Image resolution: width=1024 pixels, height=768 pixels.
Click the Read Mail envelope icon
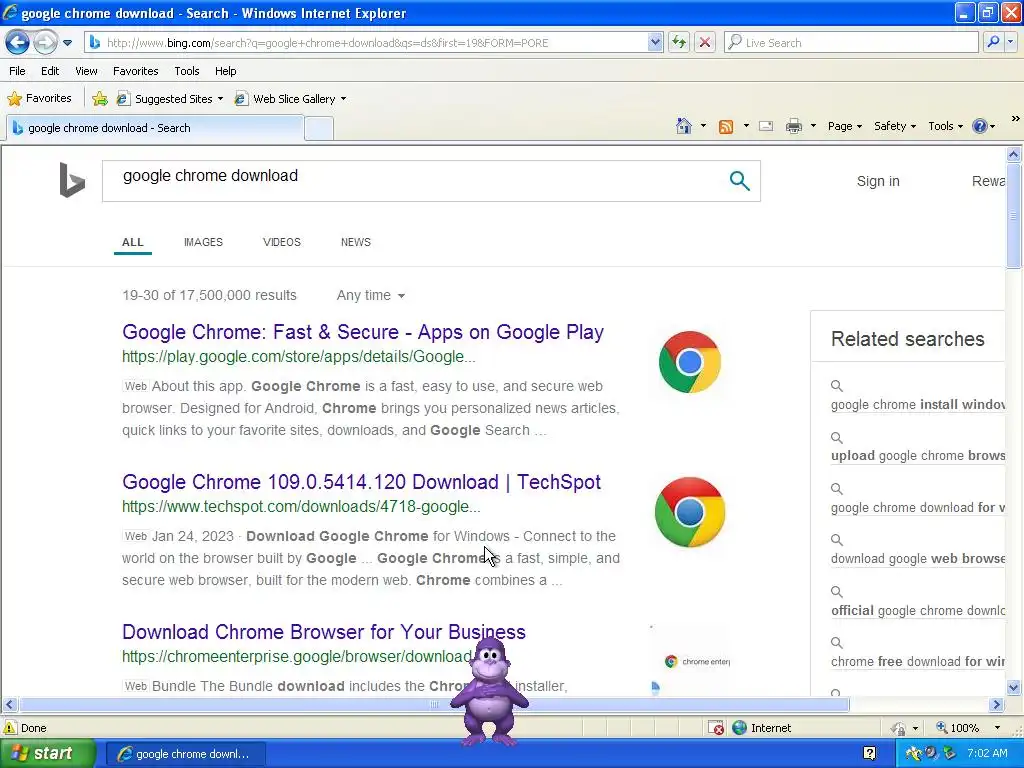tap(766, 126)
